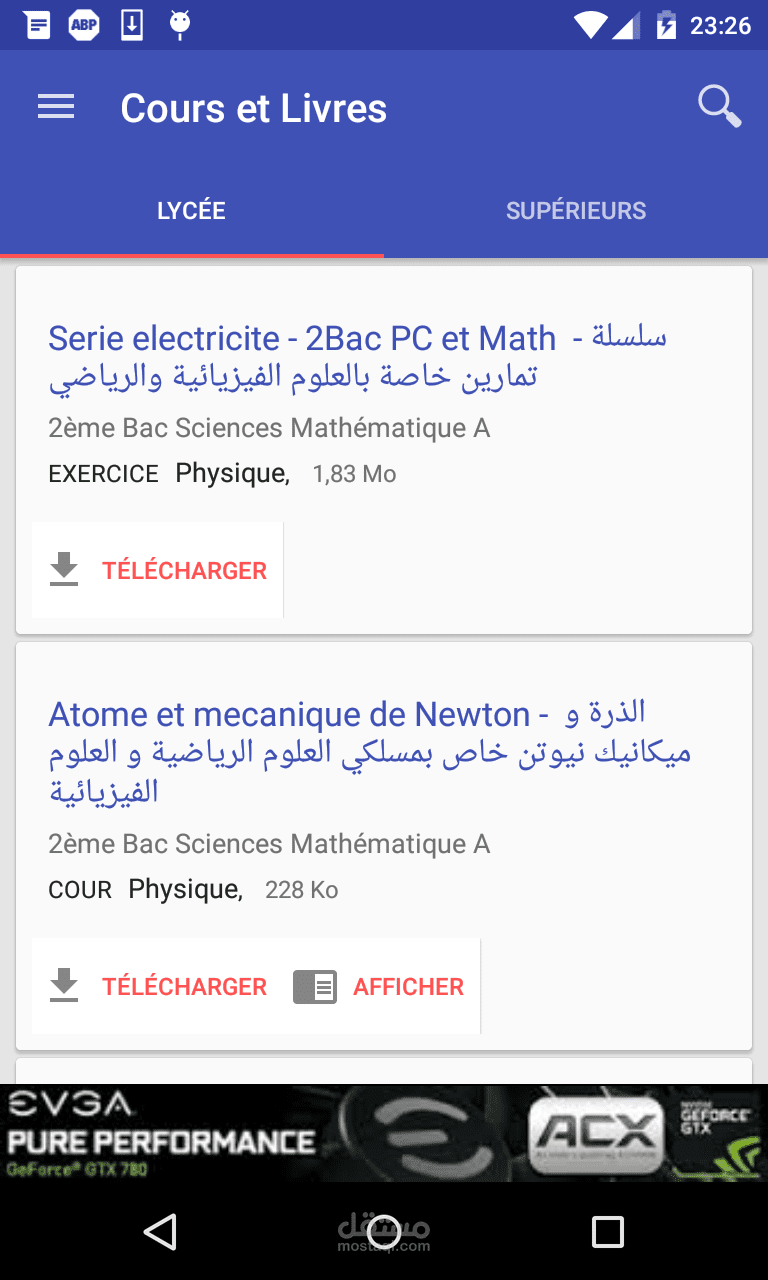Image resolution: width=768 pixels, height=1280 pixels.
Task: Click download arrow icon for Serie electricite
Action: point(64,570)
